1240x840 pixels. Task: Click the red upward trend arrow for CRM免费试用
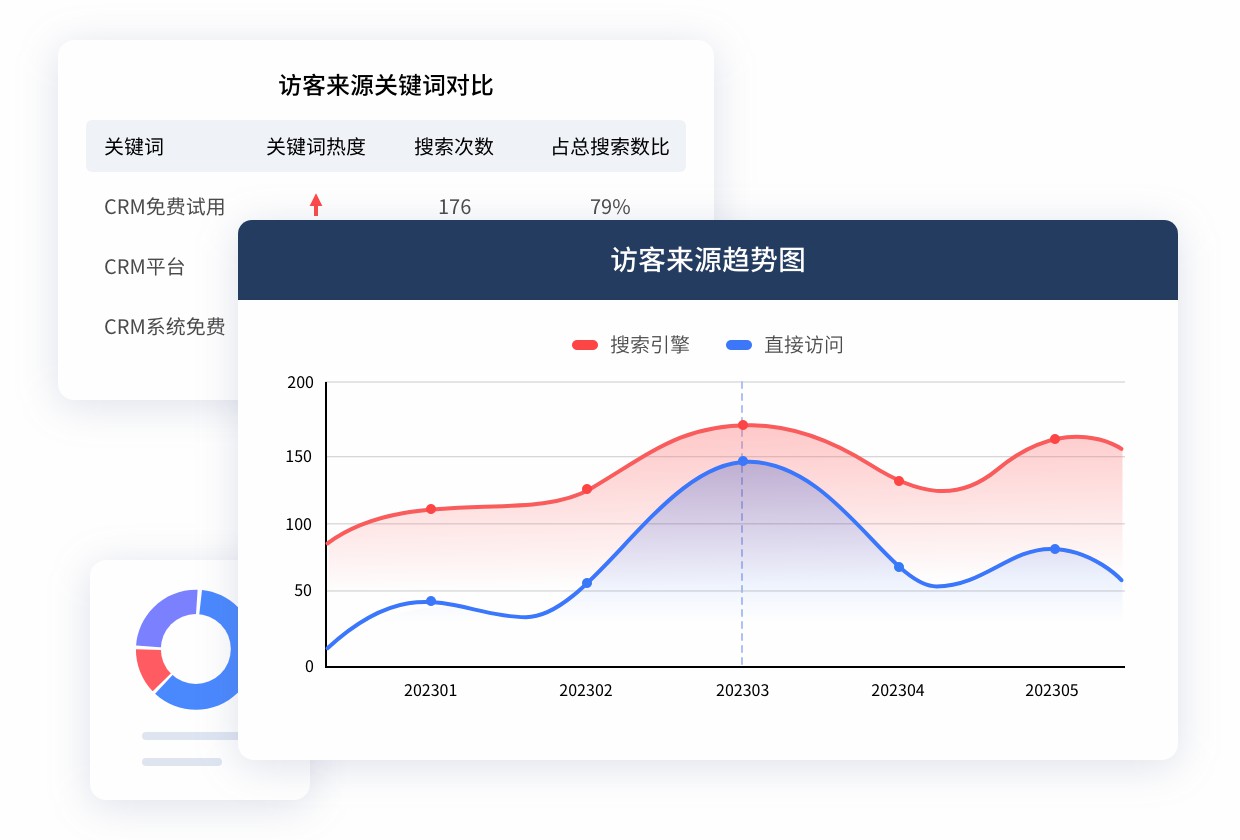pyautogui.click(x=315, y=204)
